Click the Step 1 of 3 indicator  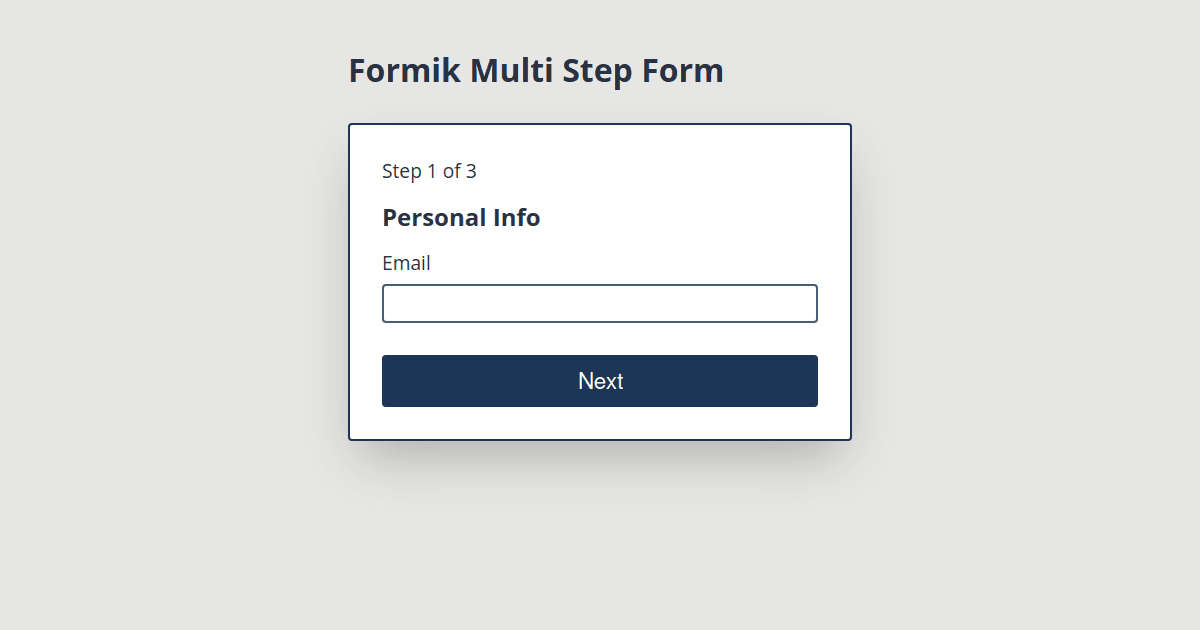point(429,171)
